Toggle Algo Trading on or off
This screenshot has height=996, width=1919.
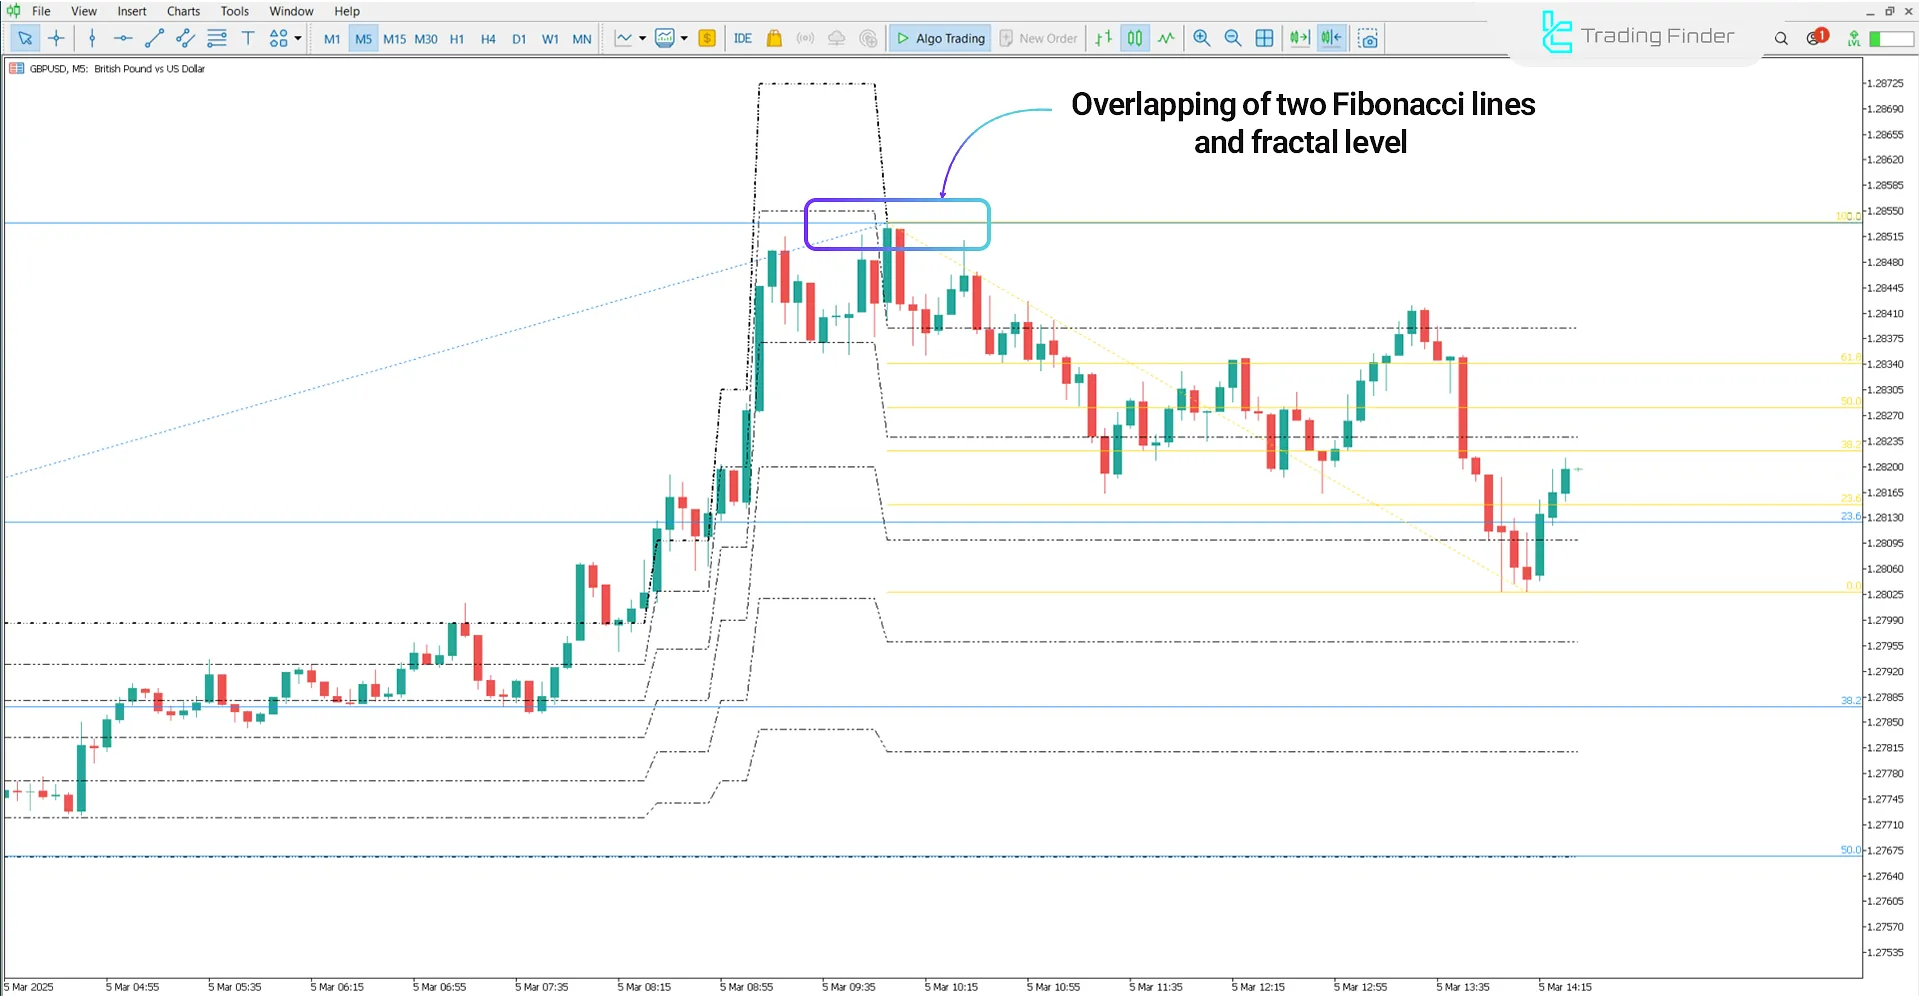[939, 38]
